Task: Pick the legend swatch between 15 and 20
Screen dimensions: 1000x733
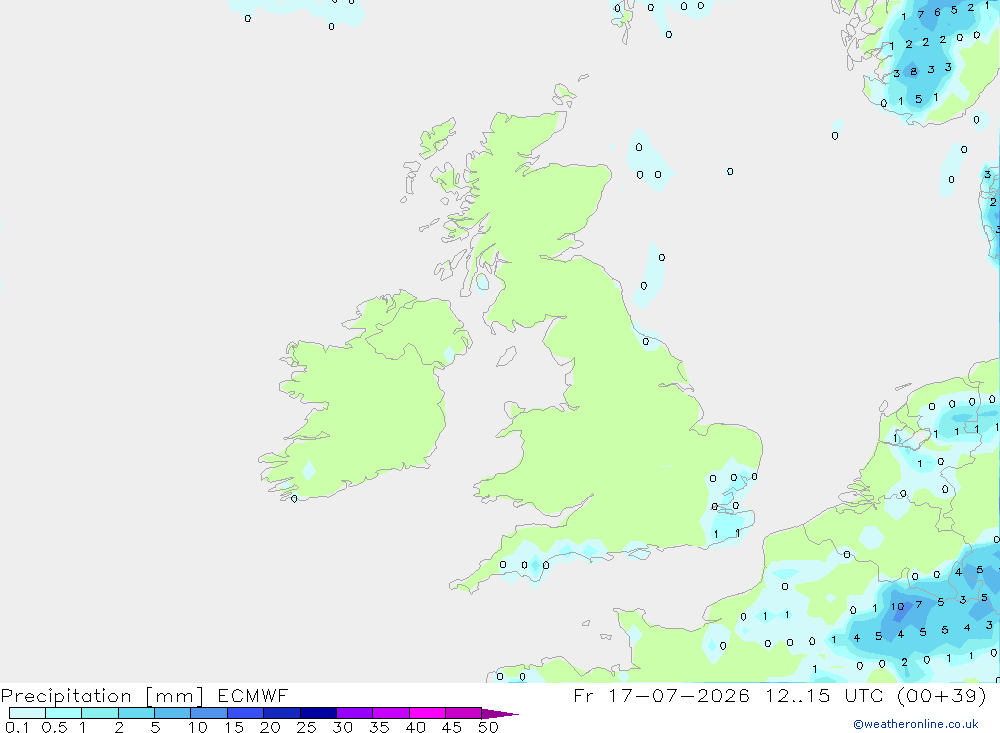Action: pyautogui.click(x=245, y=713)
